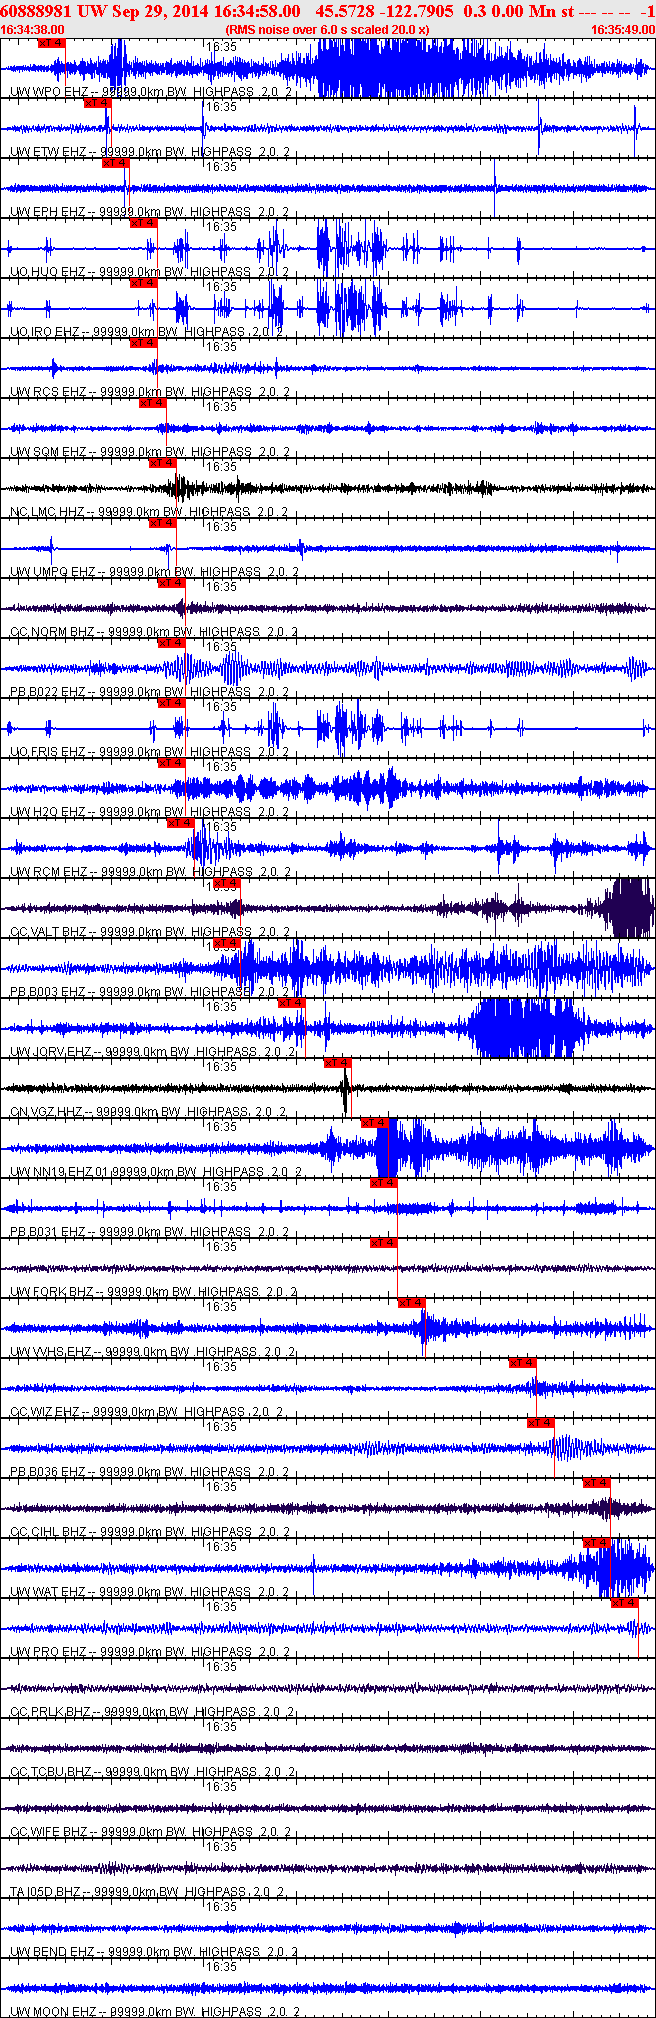Viewport: 656px width, 2018px height.
Task: Select the 'UO IRO EHZ' station label
Action: click(45, 332)
